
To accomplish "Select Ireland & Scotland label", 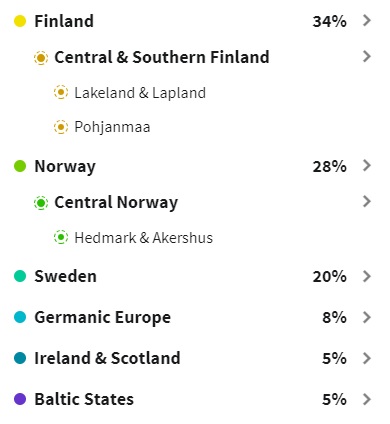I will click(107, 358).
